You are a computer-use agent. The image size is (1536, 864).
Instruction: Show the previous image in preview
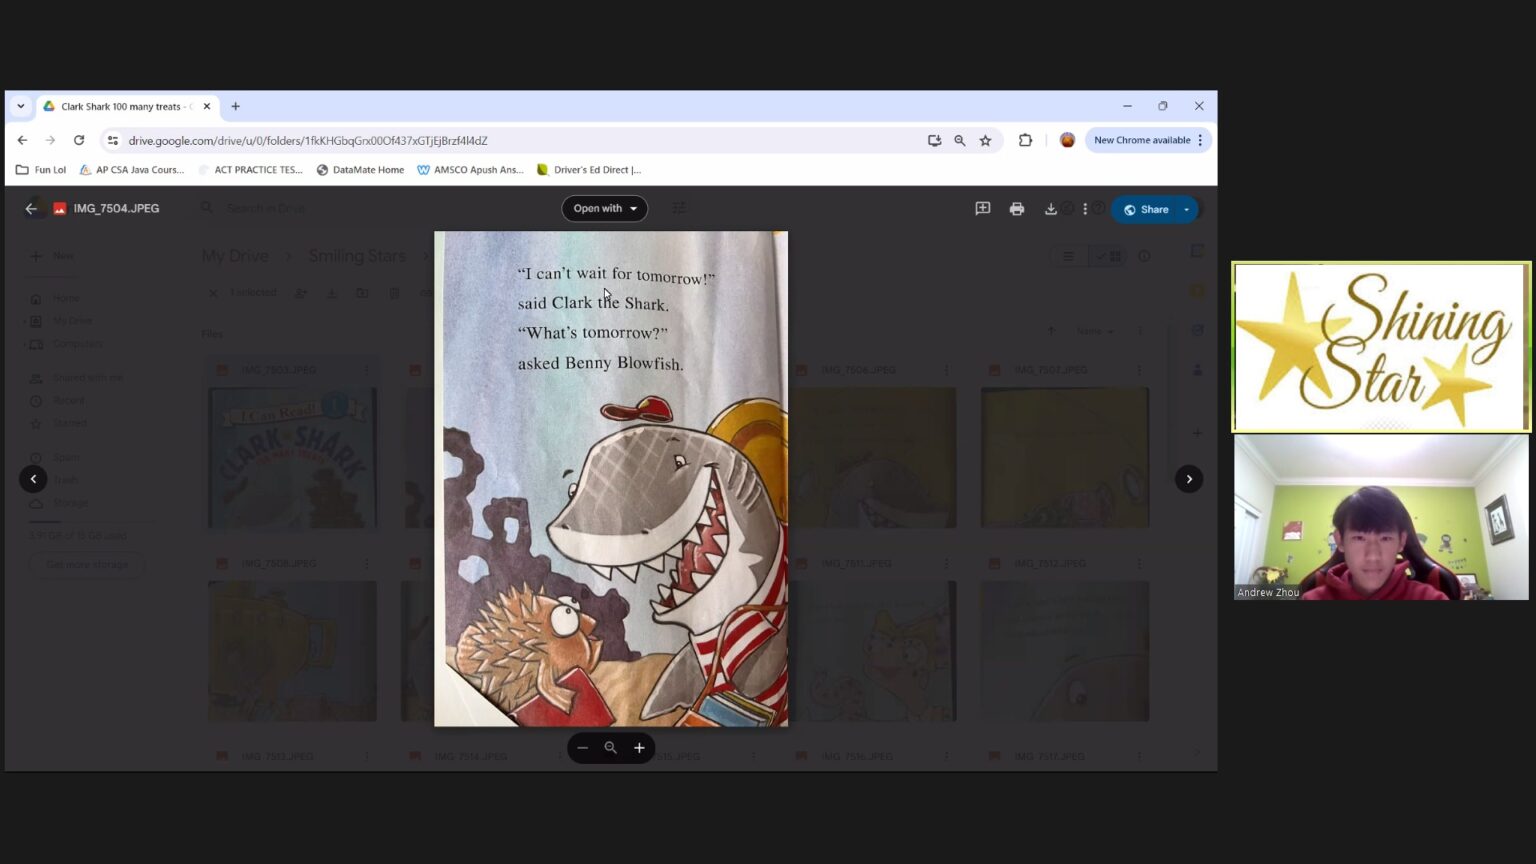[33, 479]
